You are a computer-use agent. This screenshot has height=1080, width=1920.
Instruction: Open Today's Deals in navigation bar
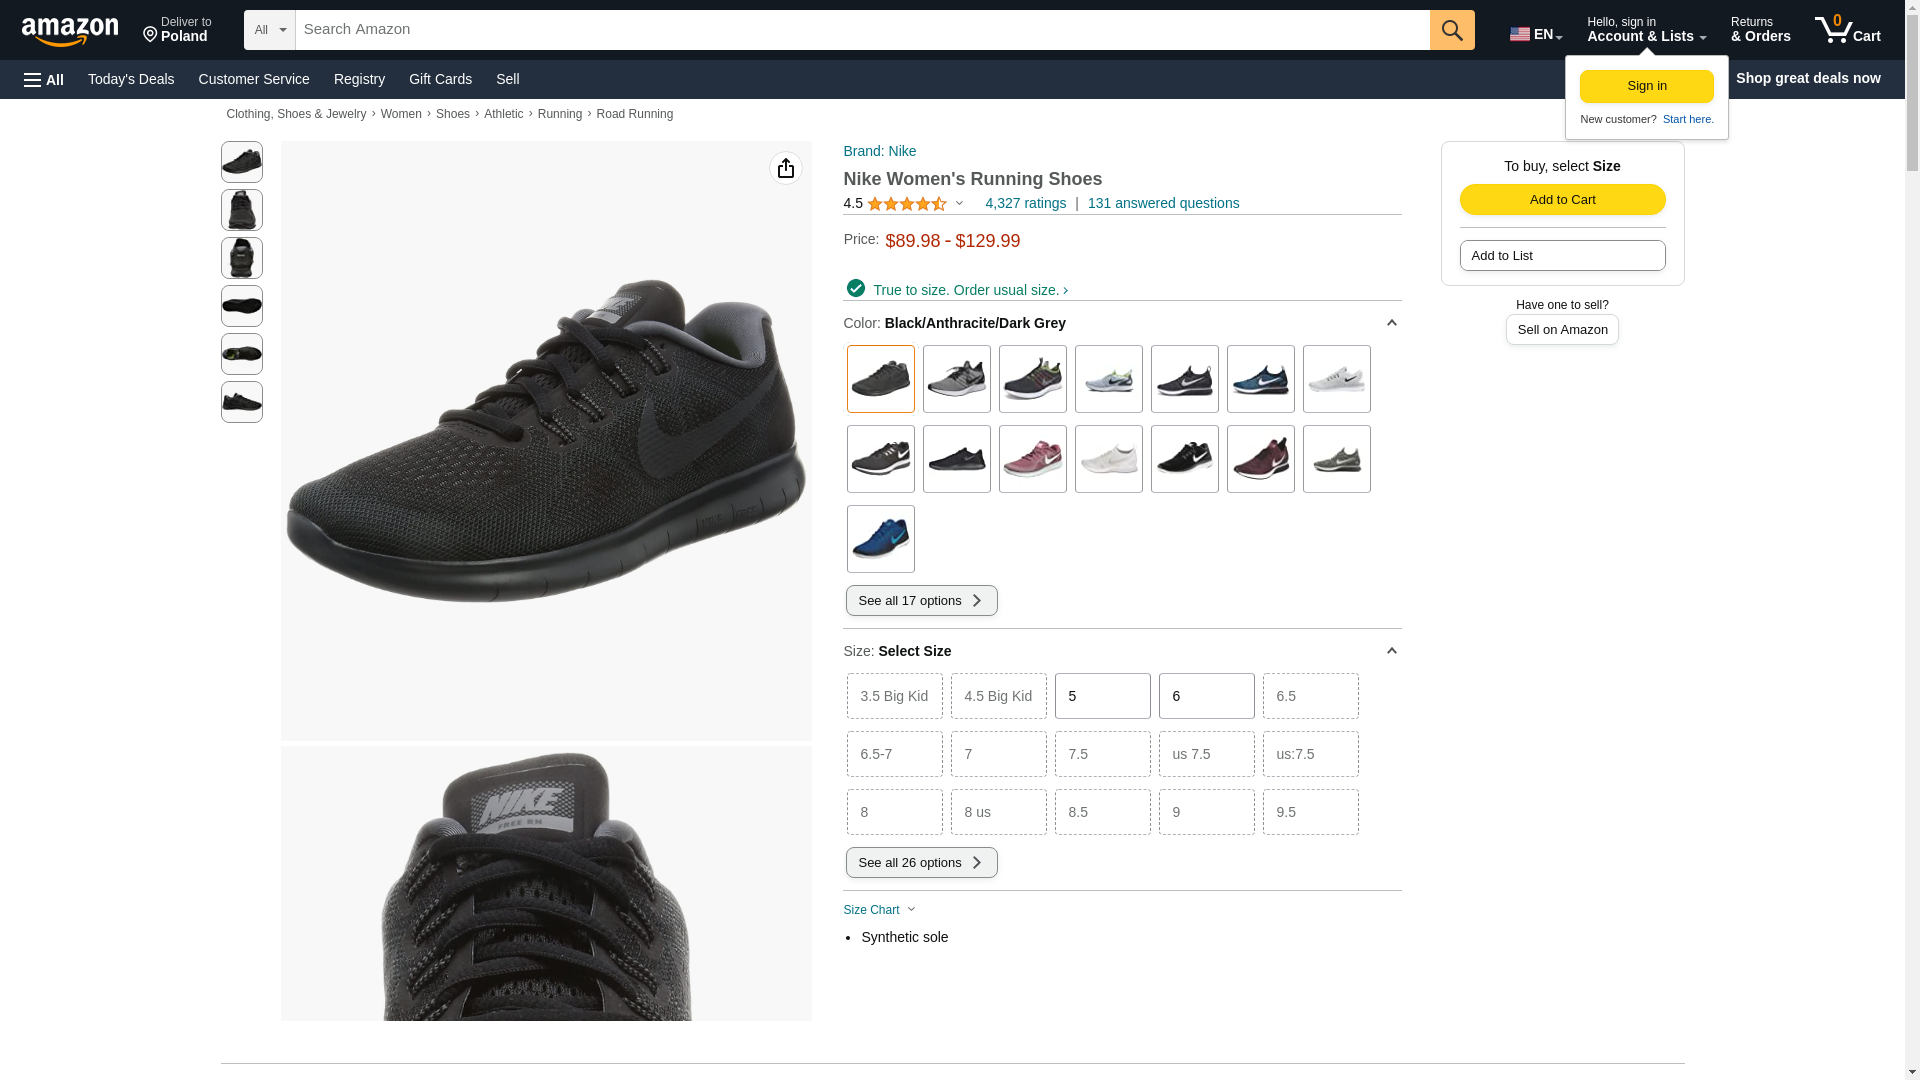point(131,79)
